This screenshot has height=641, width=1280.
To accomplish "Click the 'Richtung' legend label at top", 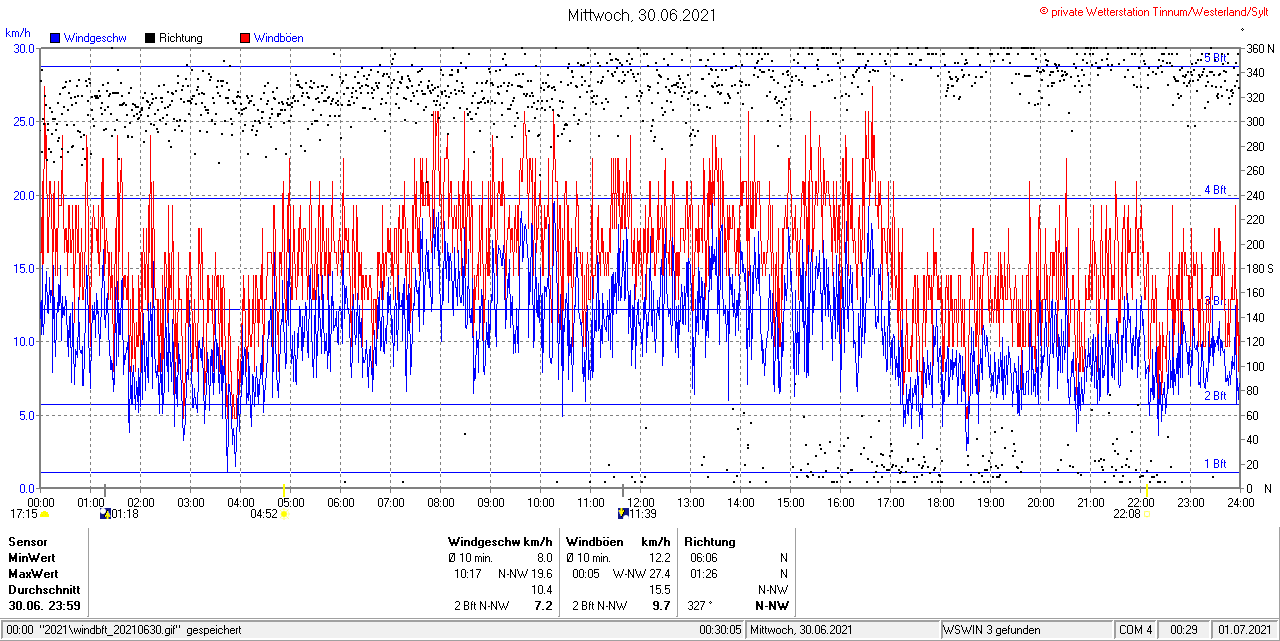I will click(181, 38).
